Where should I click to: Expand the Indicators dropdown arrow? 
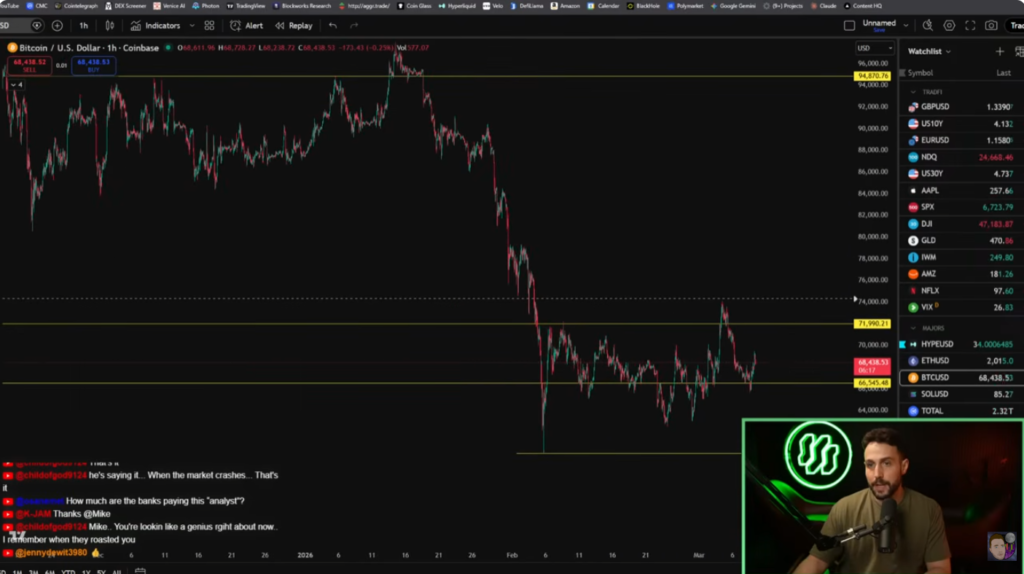point(190,25)
